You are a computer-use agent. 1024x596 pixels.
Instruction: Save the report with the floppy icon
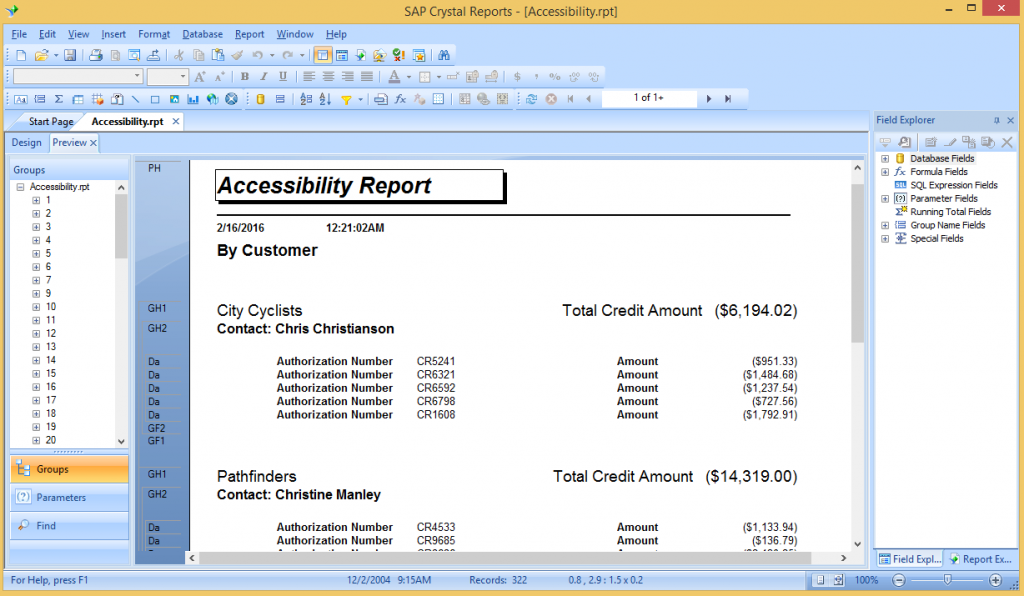point(70,55)
